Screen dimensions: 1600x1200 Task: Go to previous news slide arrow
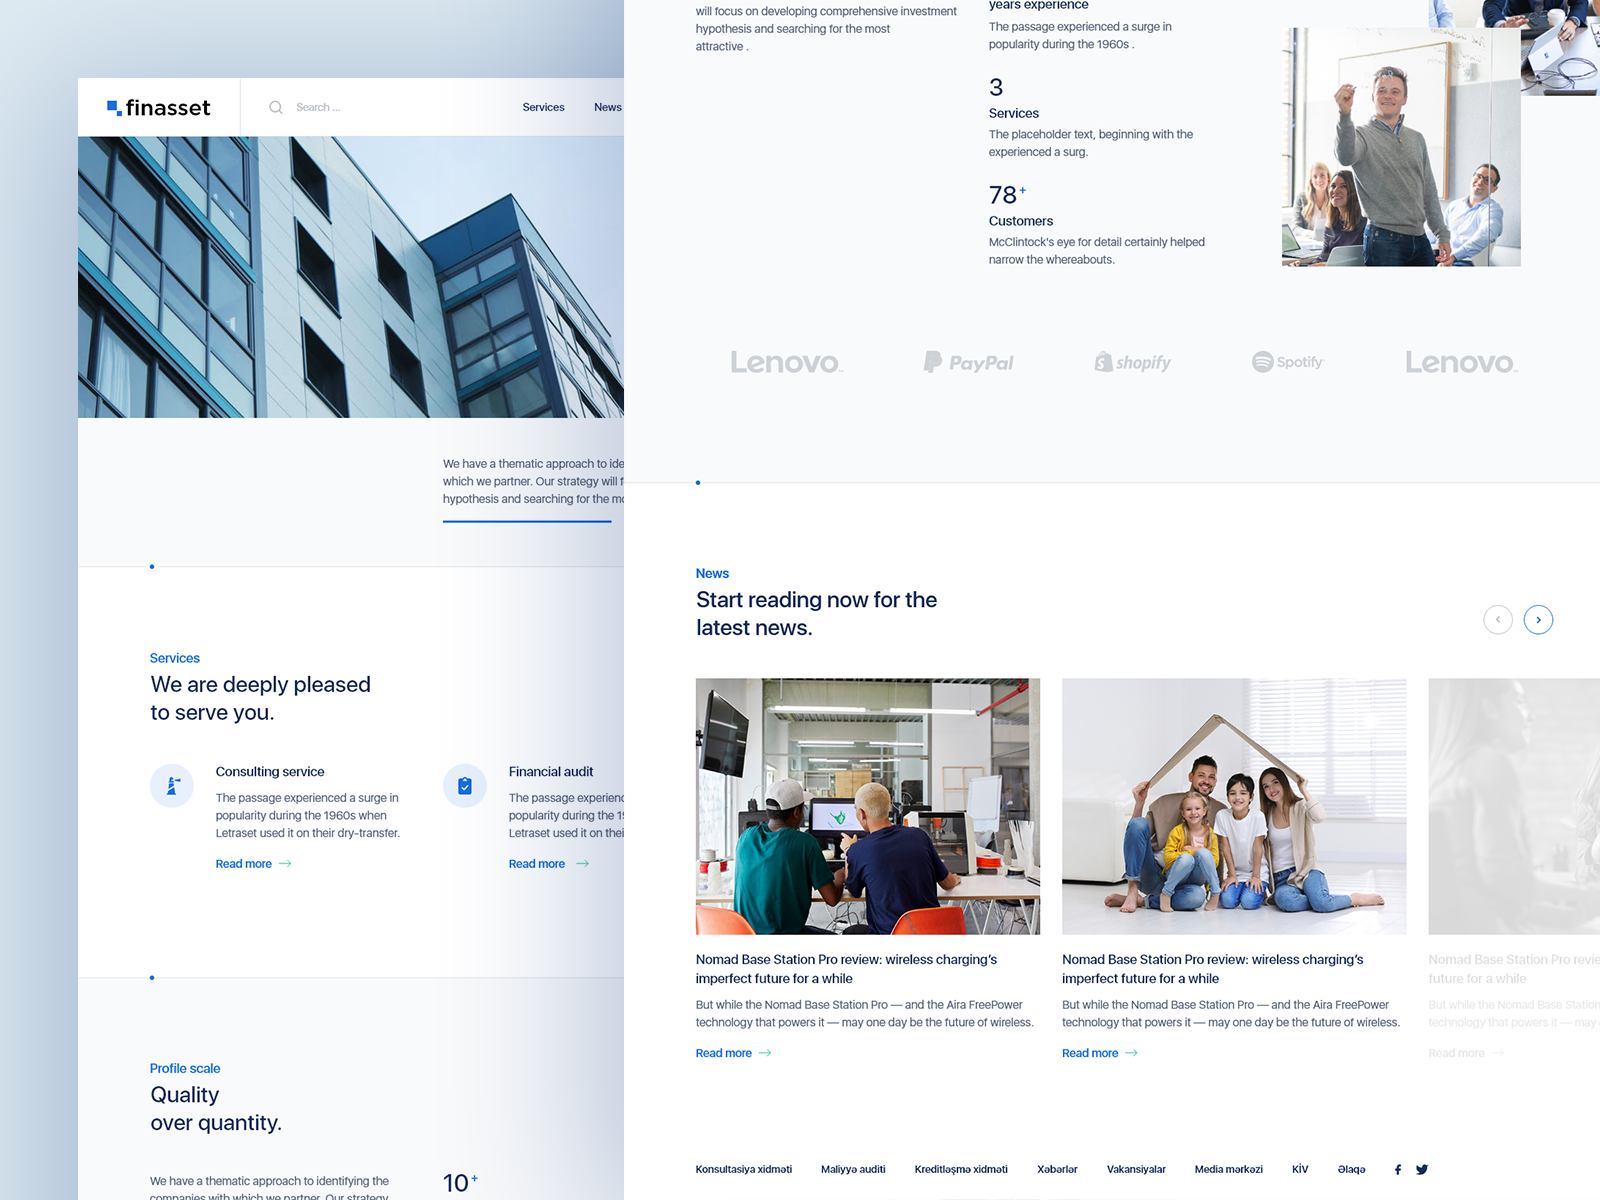pos(1498,620)
